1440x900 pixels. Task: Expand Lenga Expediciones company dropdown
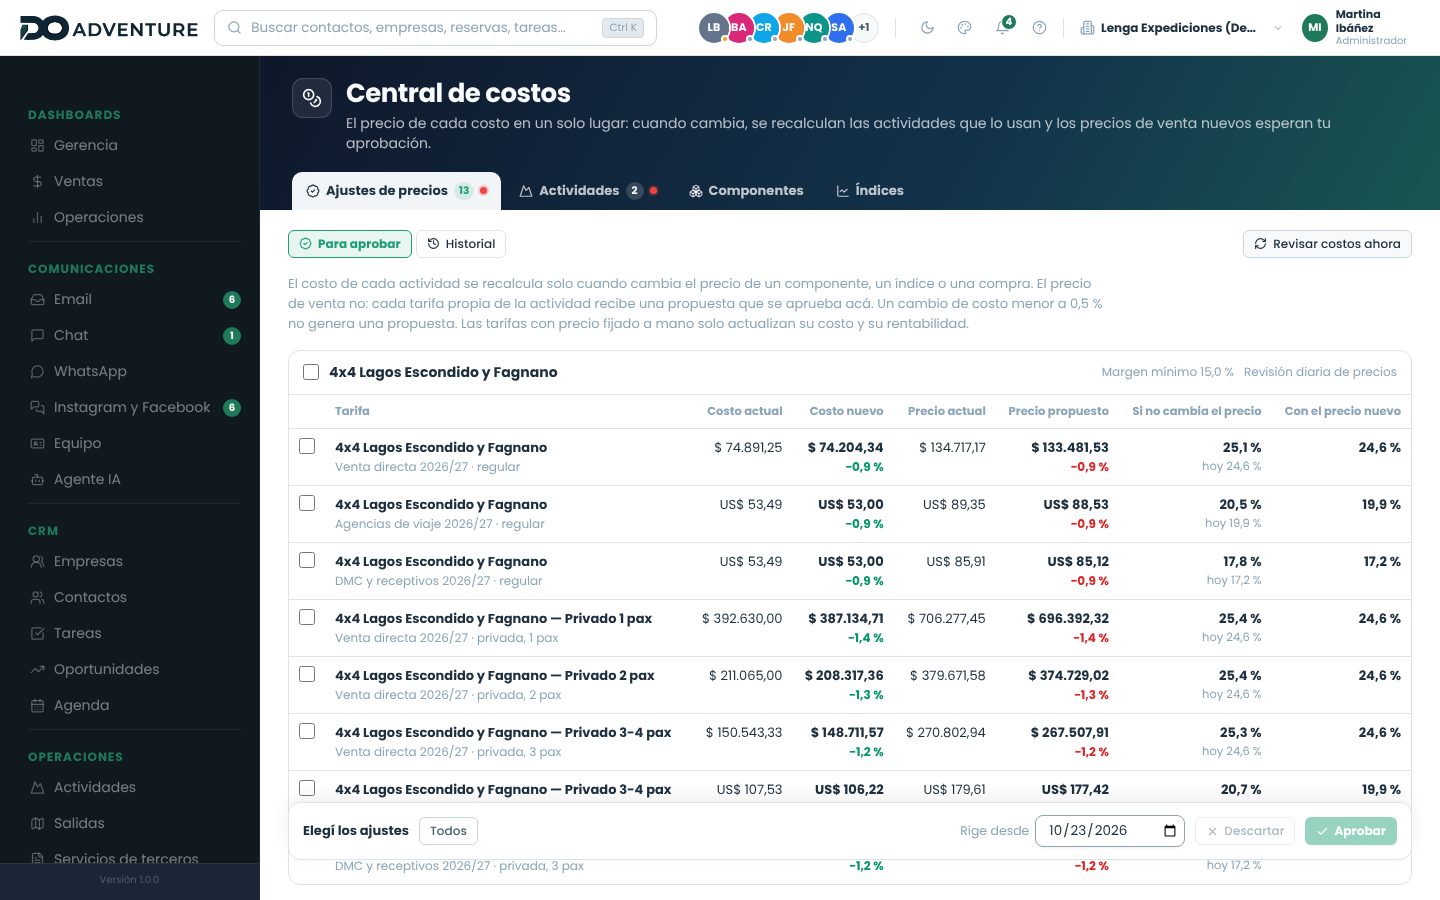[1181, 28]
